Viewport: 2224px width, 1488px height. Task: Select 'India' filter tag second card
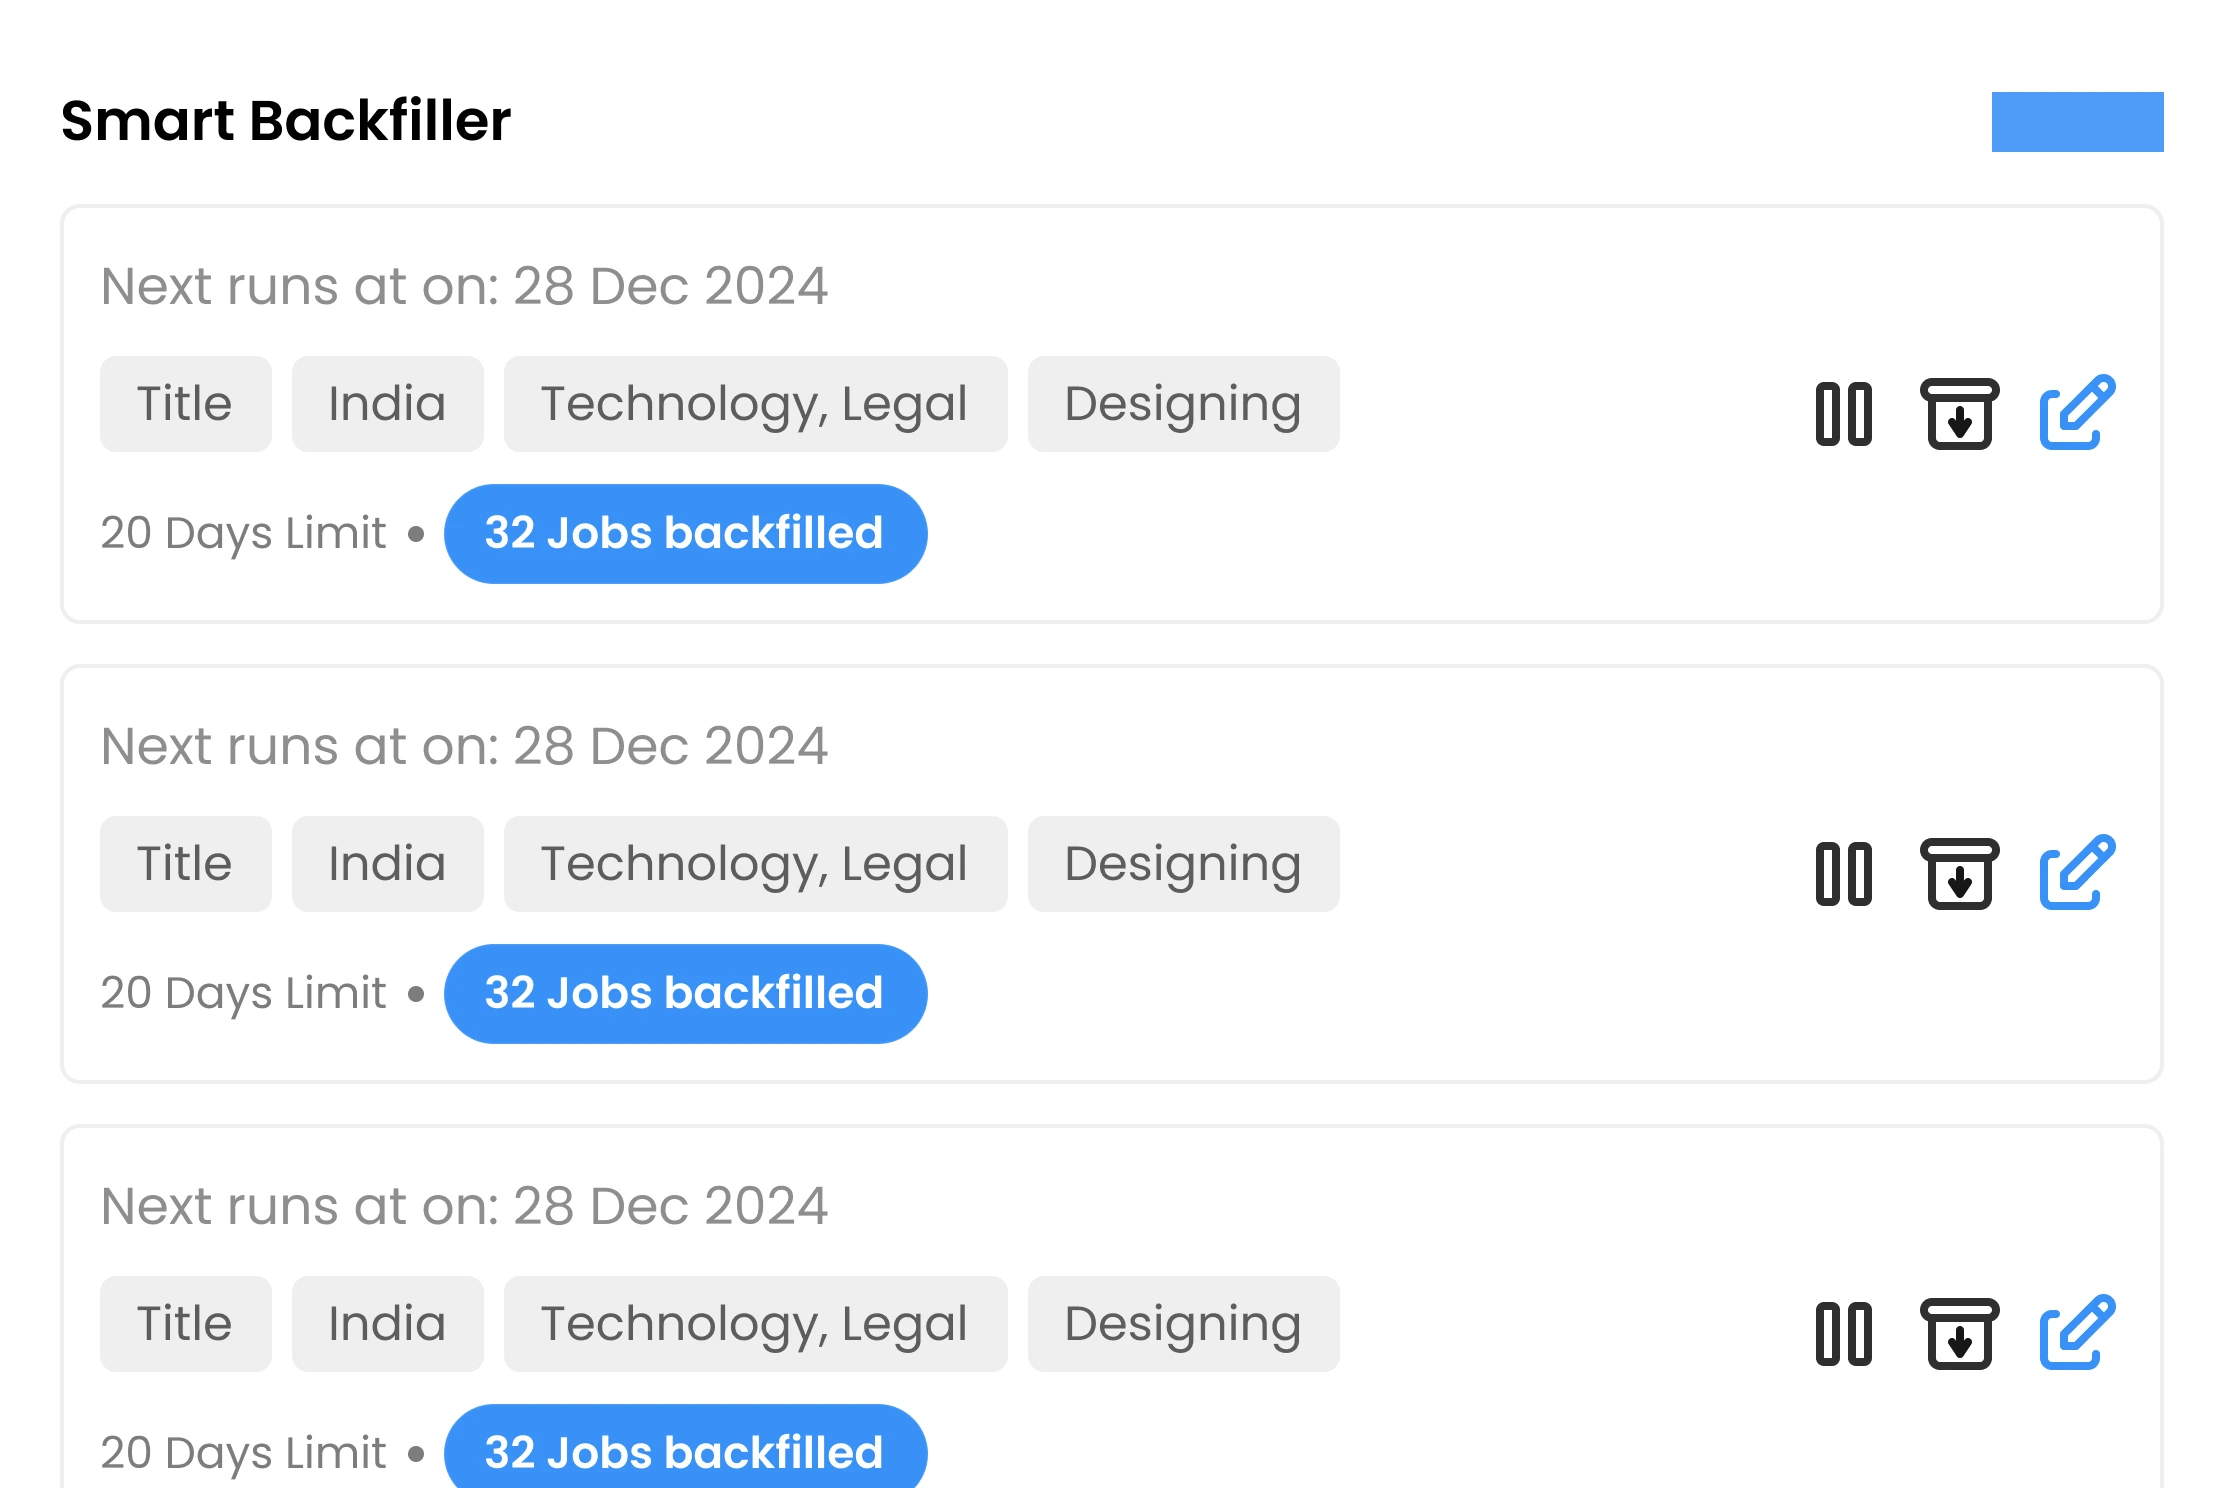387,864
